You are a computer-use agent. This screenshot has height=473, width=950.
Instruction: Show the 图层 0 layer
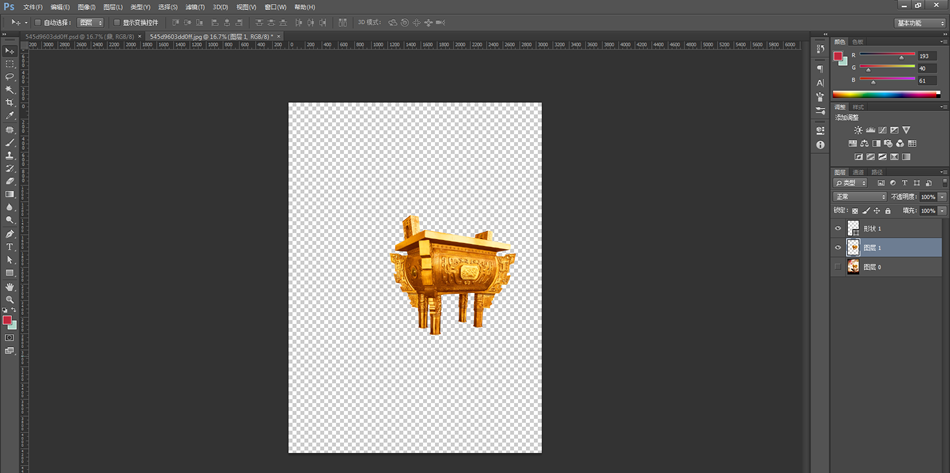tap(838, 267)
